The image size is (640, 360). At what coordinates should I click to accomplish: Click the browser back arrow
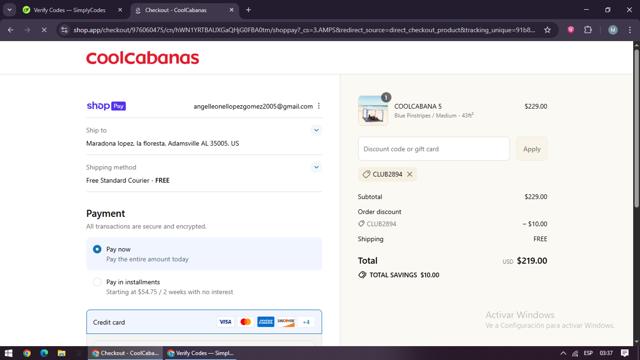tap(11, 30)
